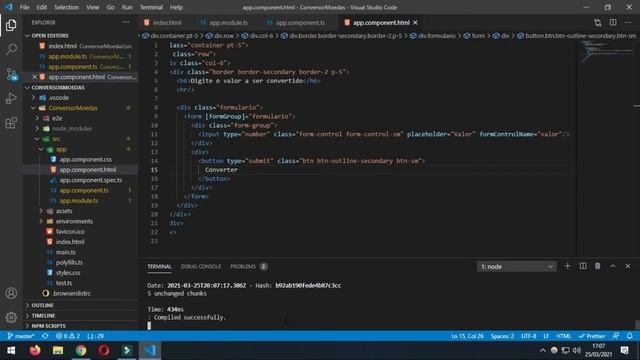This screenshot has width=640, height=360.
Task: Switch to the Problems panel tab
Action: coord(243,266)
